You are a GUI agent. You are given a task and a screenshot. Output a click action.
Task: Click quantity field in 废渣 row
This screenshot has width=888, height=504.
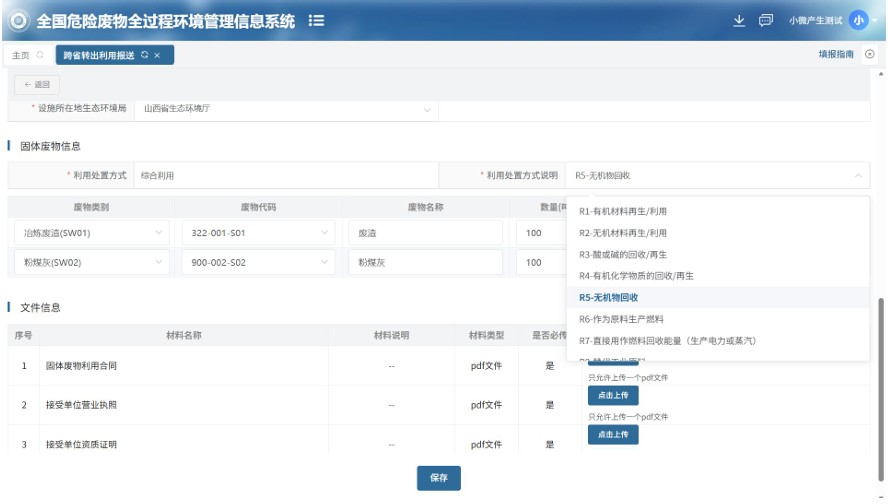coord(541,233)
